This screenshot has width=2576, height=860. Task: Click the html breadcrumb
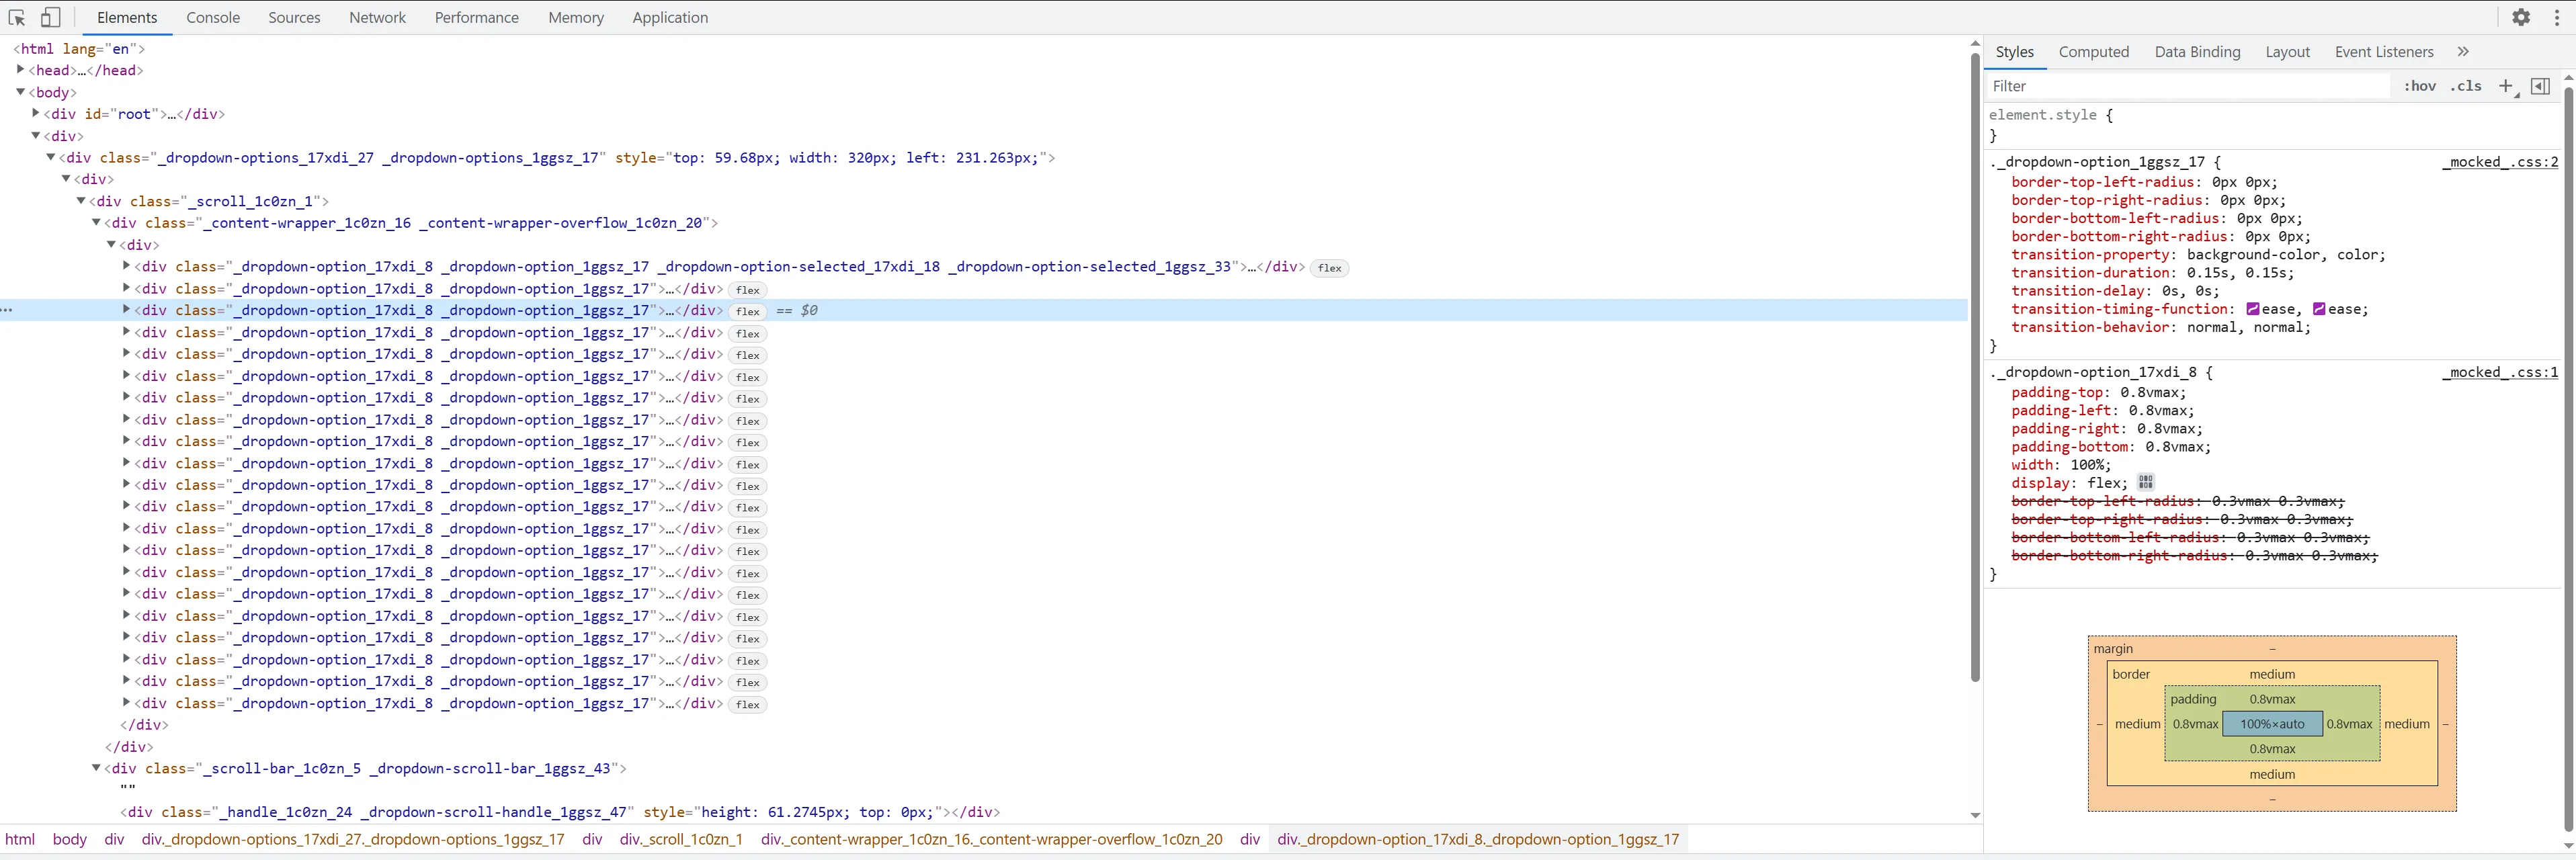point(20,839)
